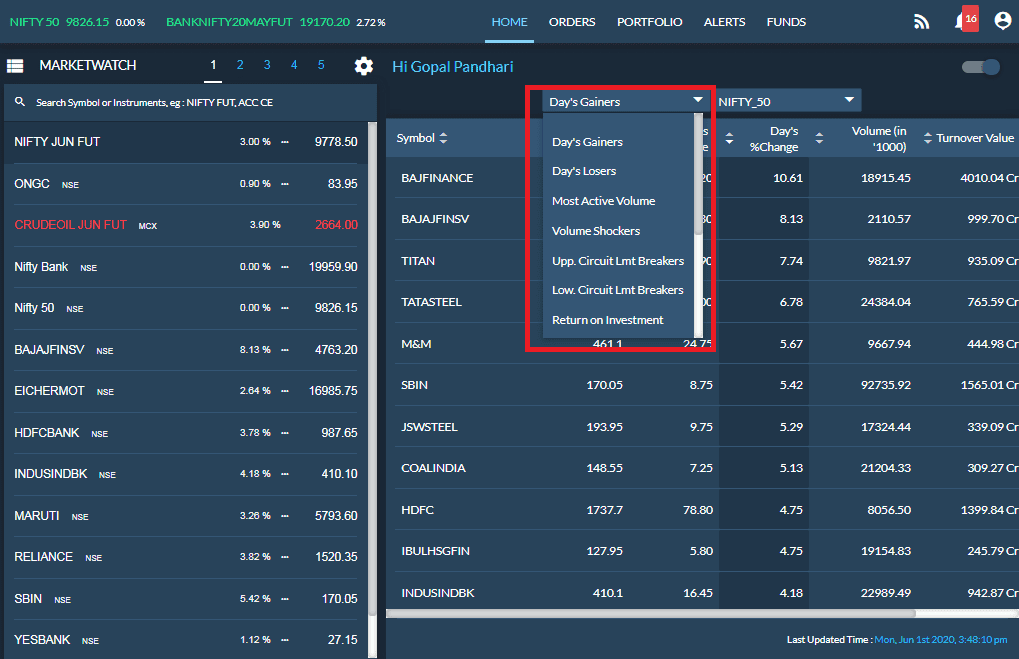The height and width of the screenshot is (659, 1019).
Task: Click BAJFINANCE in gainers table
Action: (437, 177)
